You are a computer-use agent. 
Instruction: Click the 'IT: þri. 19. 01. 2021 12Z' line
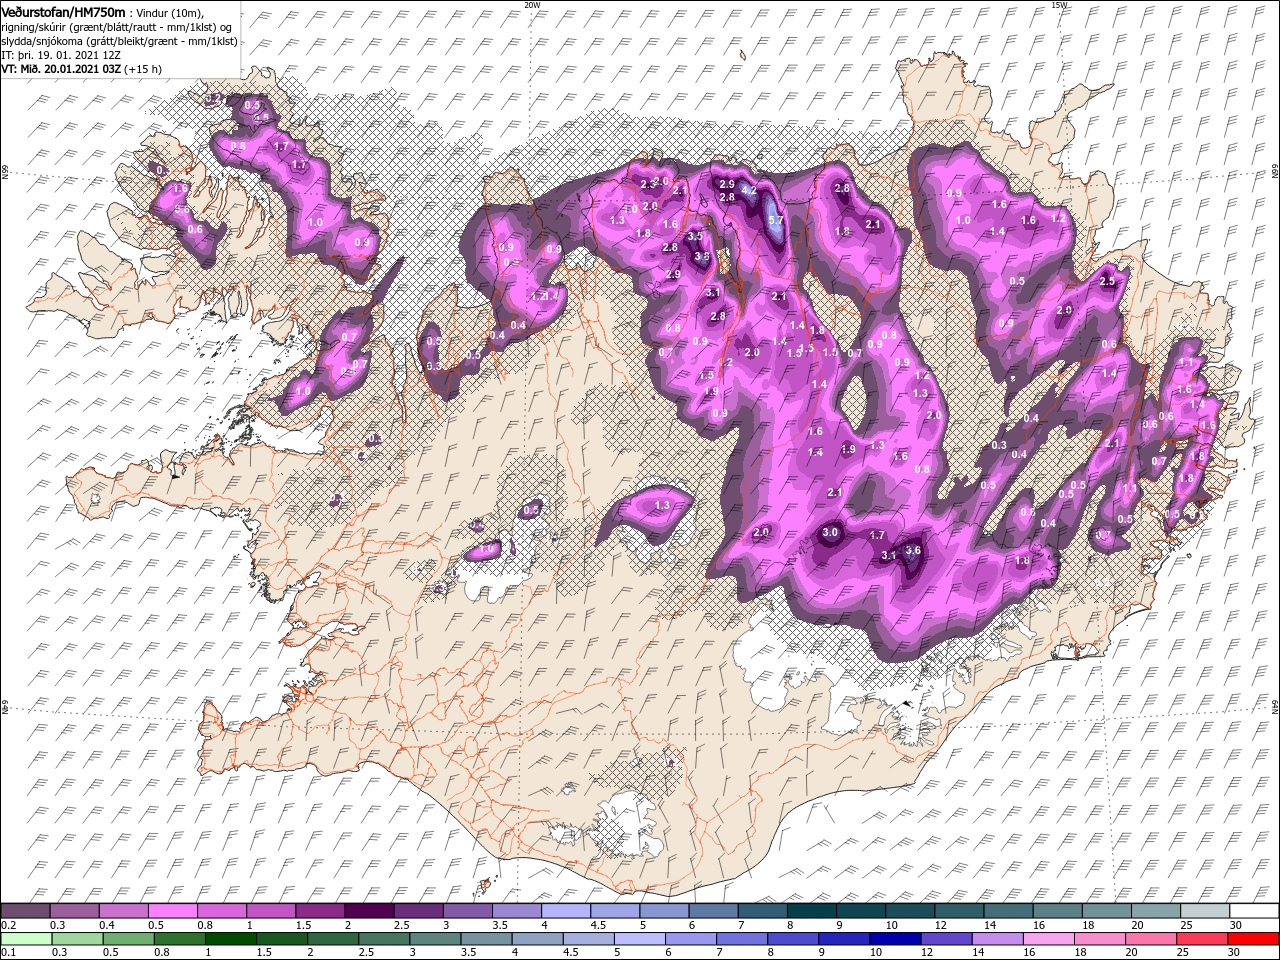[x=61, y=55]
